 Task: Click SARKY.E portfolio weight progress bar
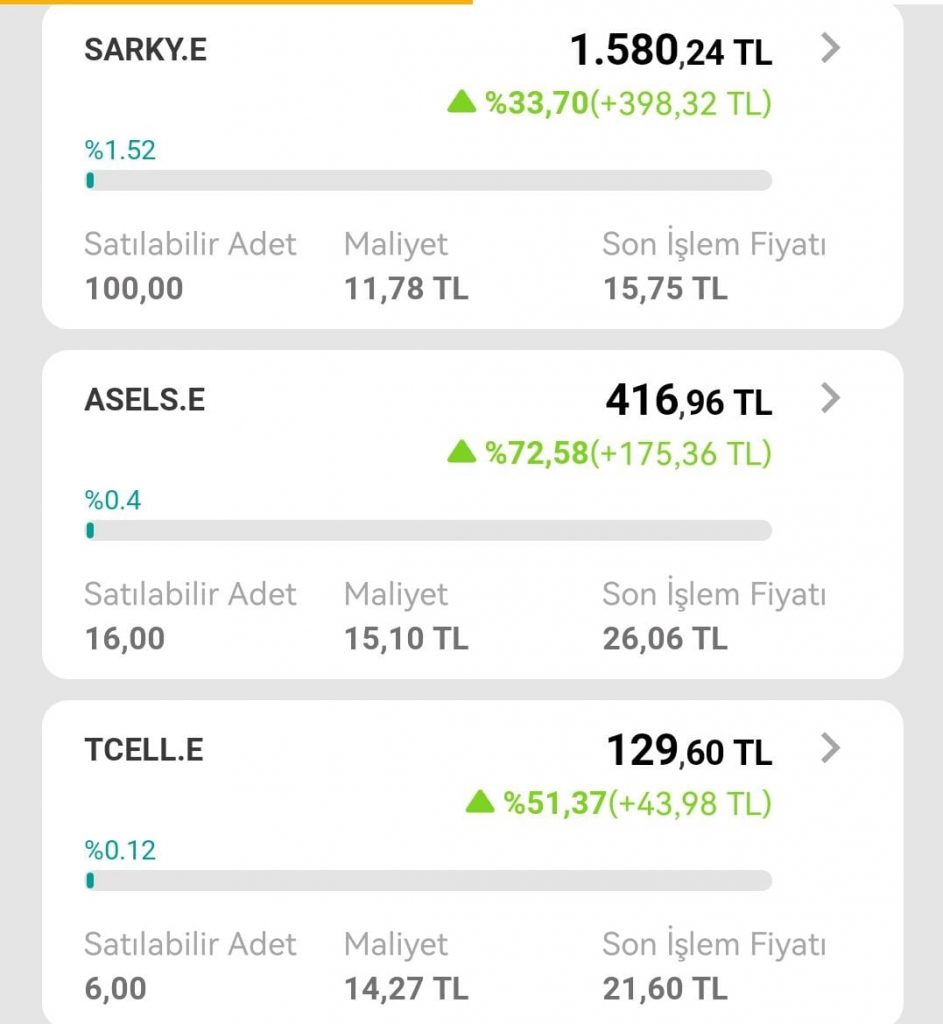coord(428,180)
